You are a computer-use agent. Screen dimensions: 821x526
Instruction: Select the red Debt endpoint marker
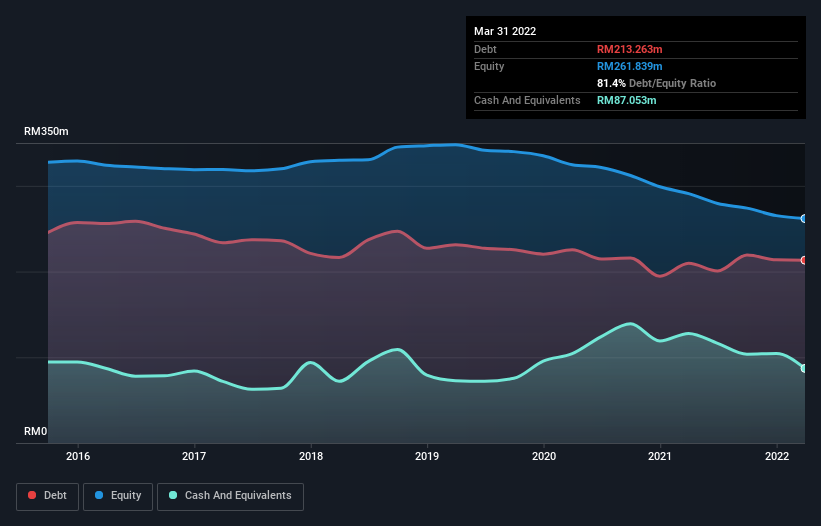pos(804,260)
